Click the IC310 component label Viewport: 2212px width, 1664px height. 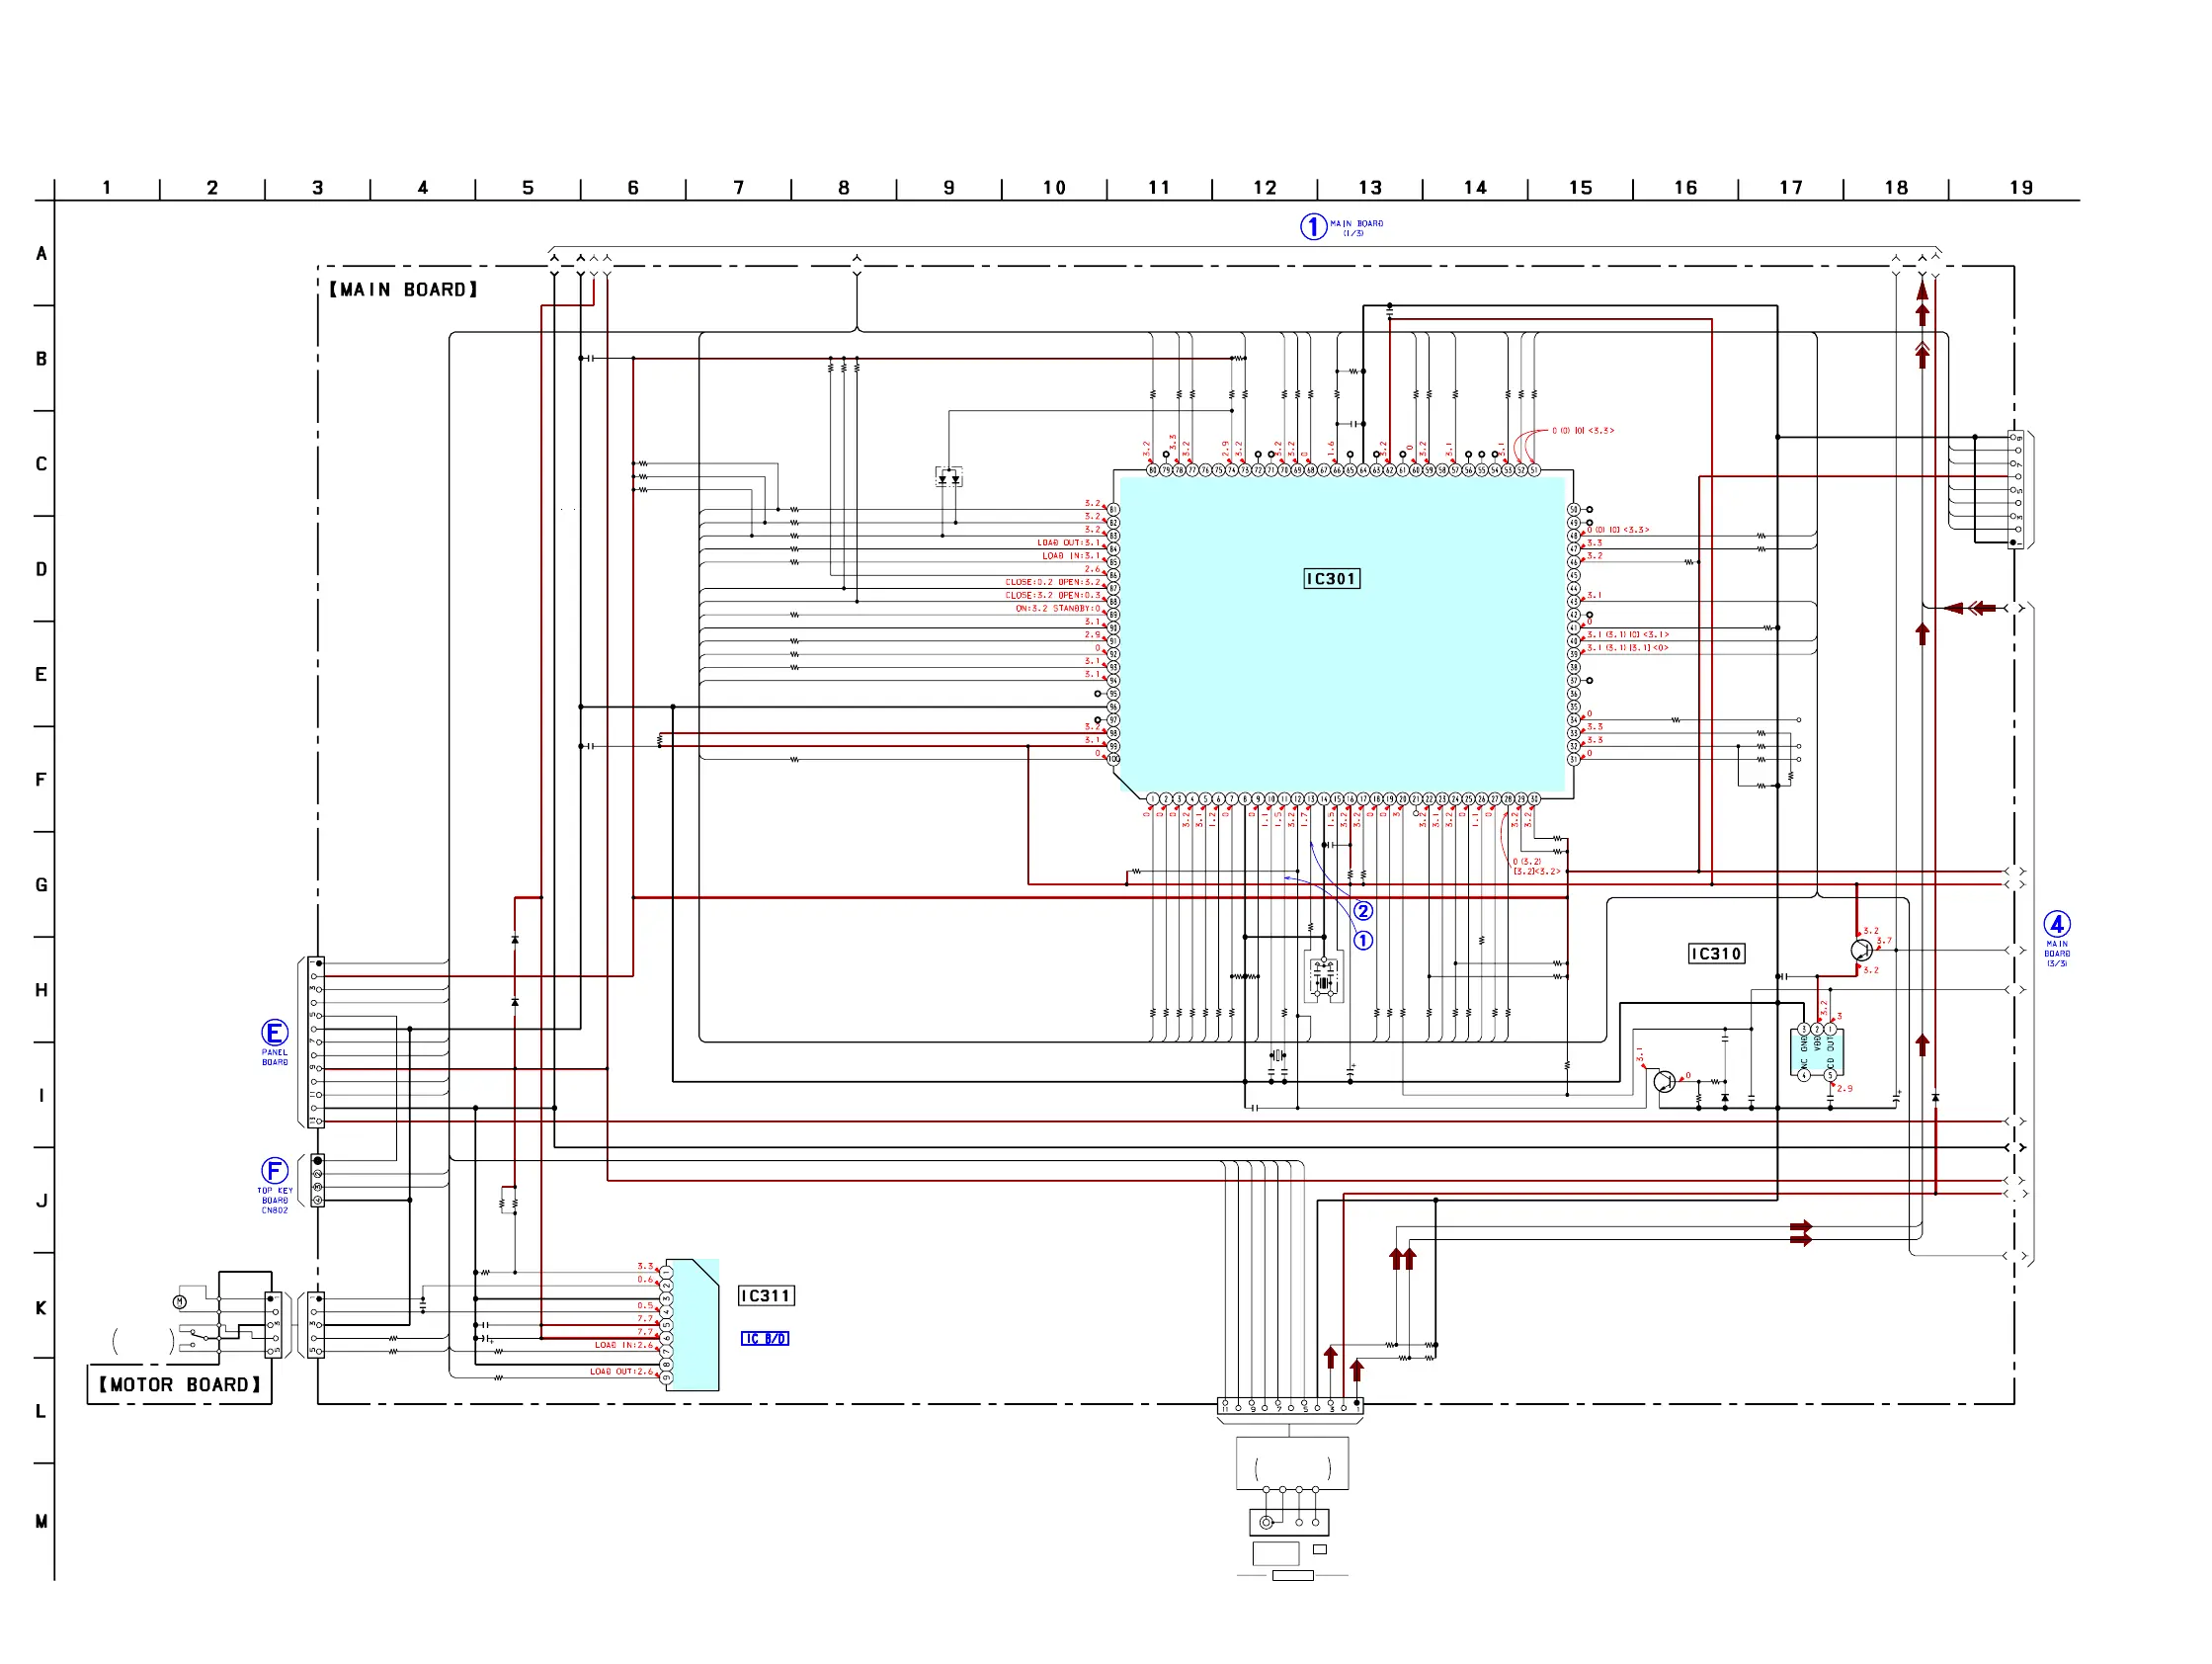point(1716,954)
